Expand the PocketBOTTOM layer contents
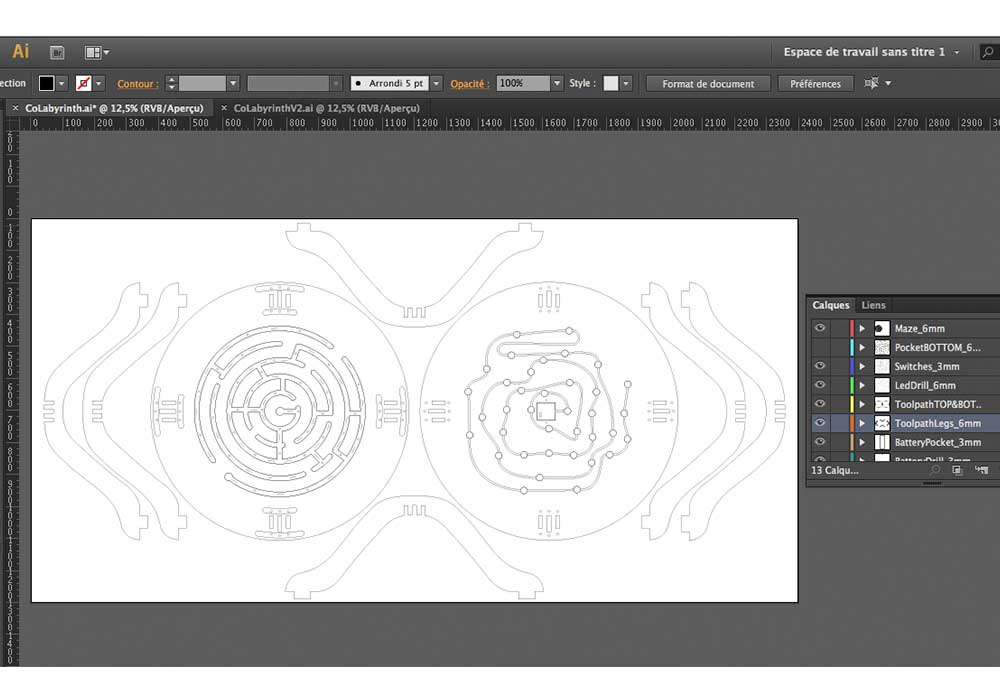The image size is (1000, 700). [x=862, y=347]
